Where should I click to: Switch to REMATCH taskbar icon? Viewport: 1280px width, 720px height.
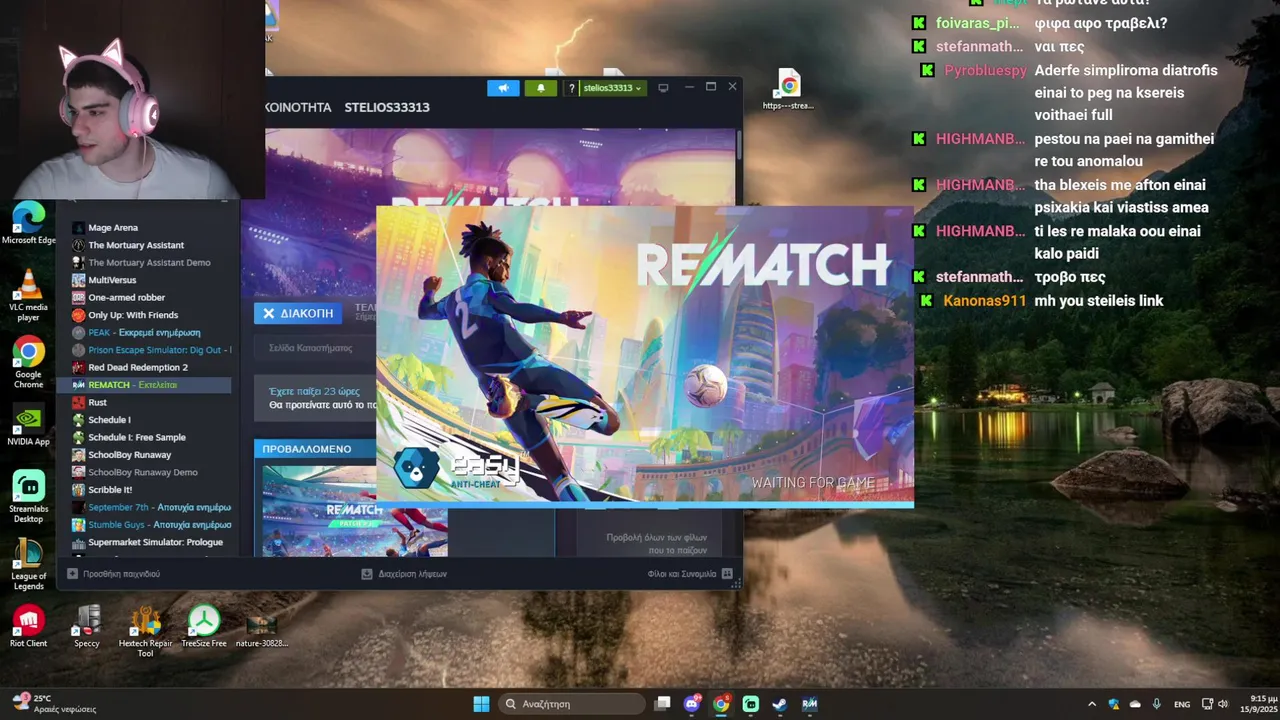point(810,704)
